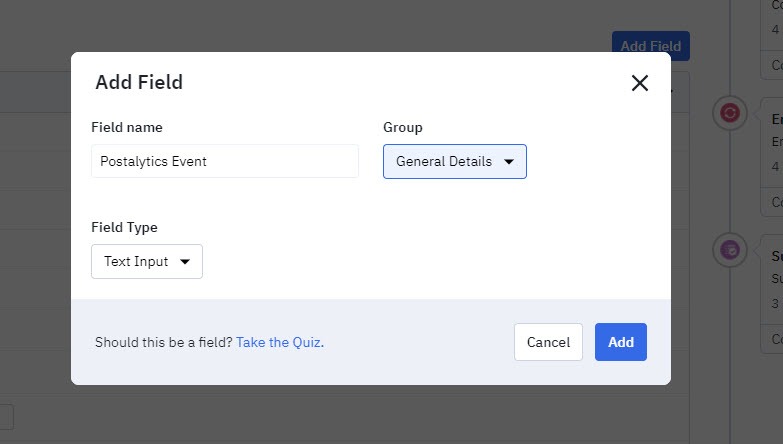The height and width of the screenshot is (444, 783).
Task: Confirm with the blue Add button
Action: pos(621,342)
